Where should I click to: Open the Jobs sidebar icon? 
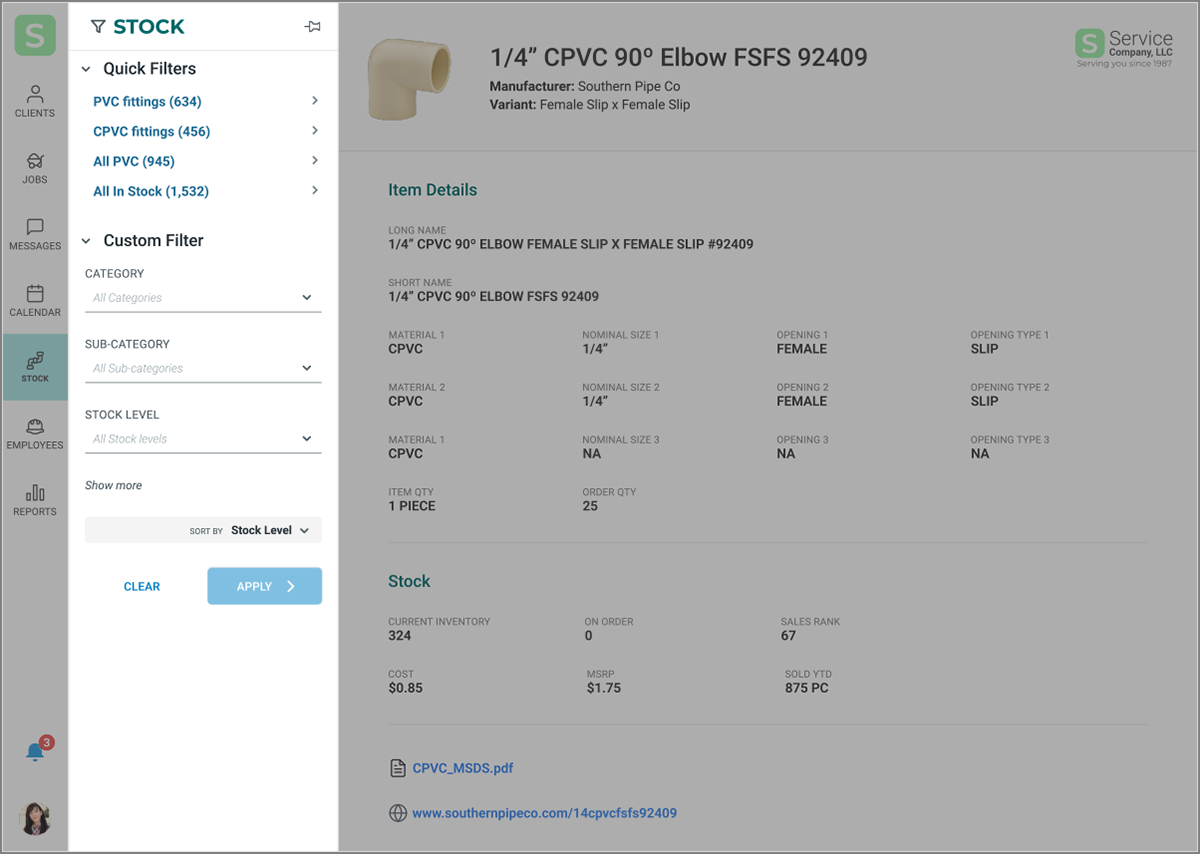click(x=35, y=168)
